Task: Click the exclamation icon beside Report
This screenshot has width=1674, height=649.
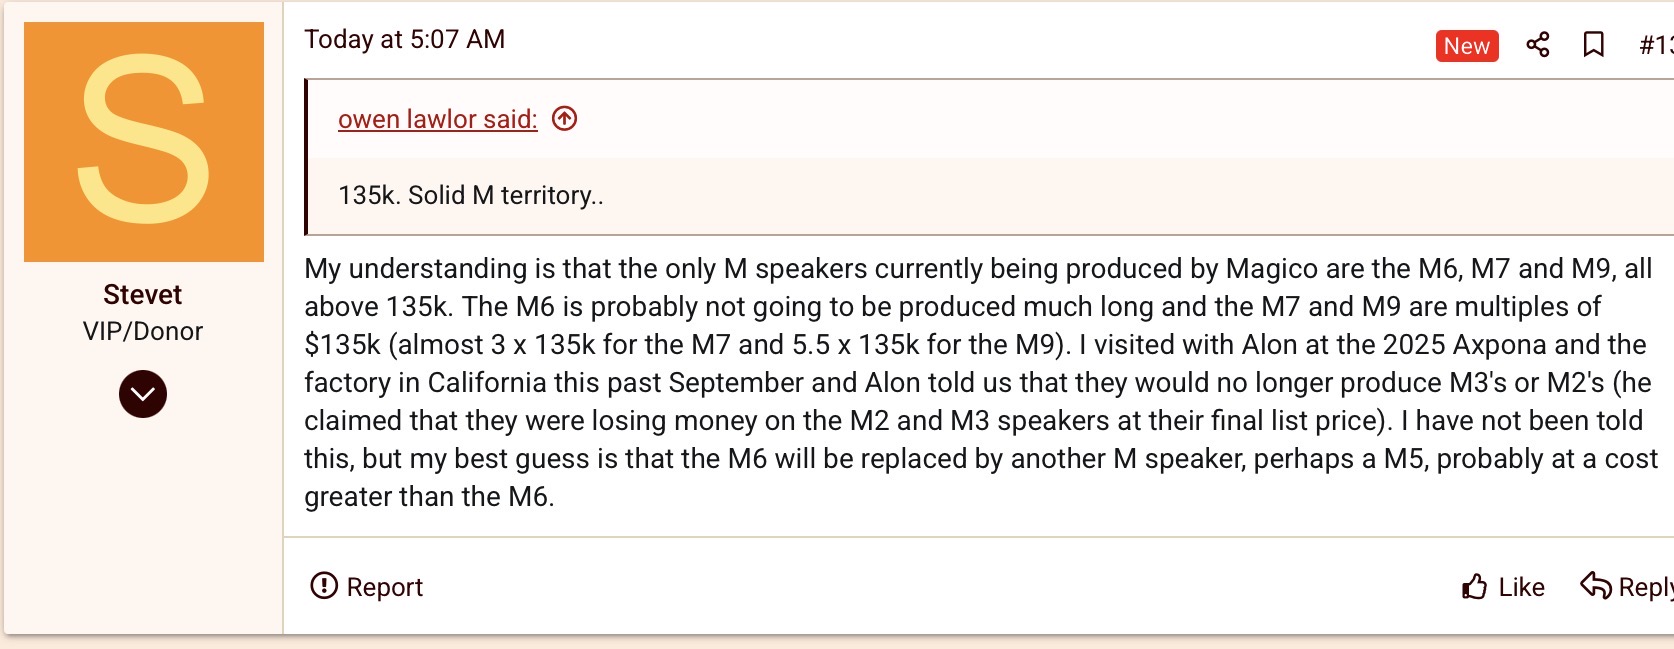Action: coord(324,586)
